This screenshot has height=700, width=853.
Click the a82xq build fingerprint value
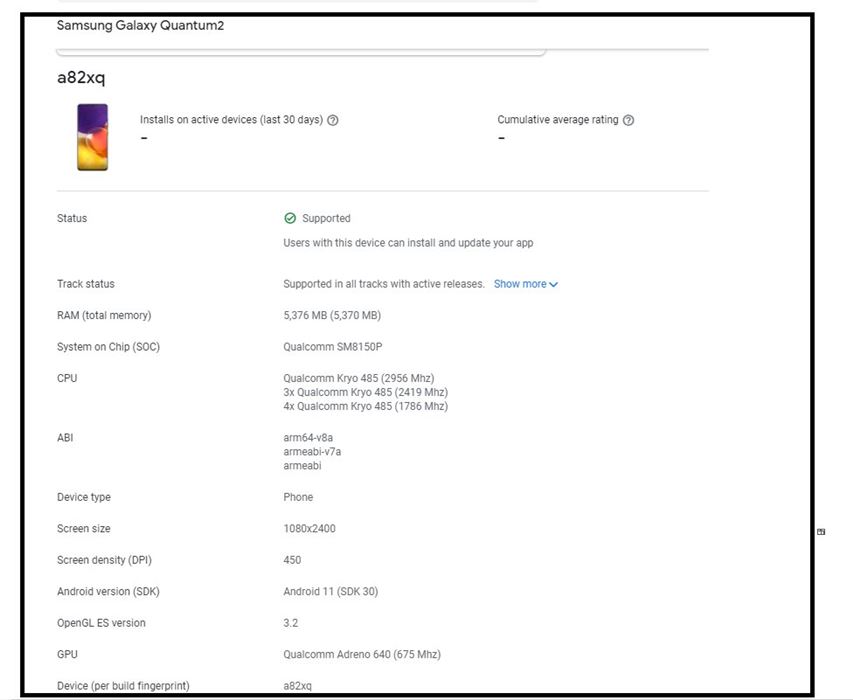297,686
